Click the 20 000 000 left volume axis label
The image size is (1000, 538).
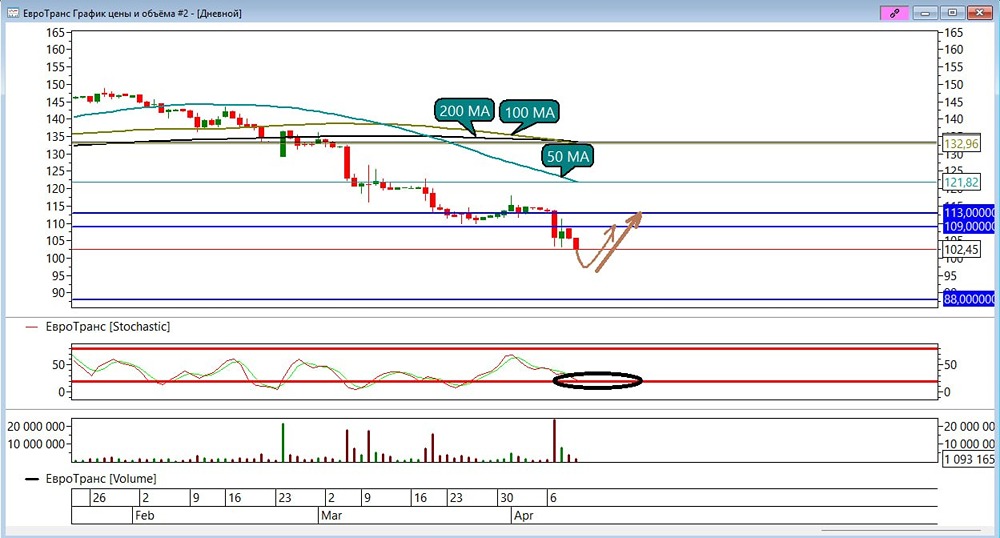point(36,426)
